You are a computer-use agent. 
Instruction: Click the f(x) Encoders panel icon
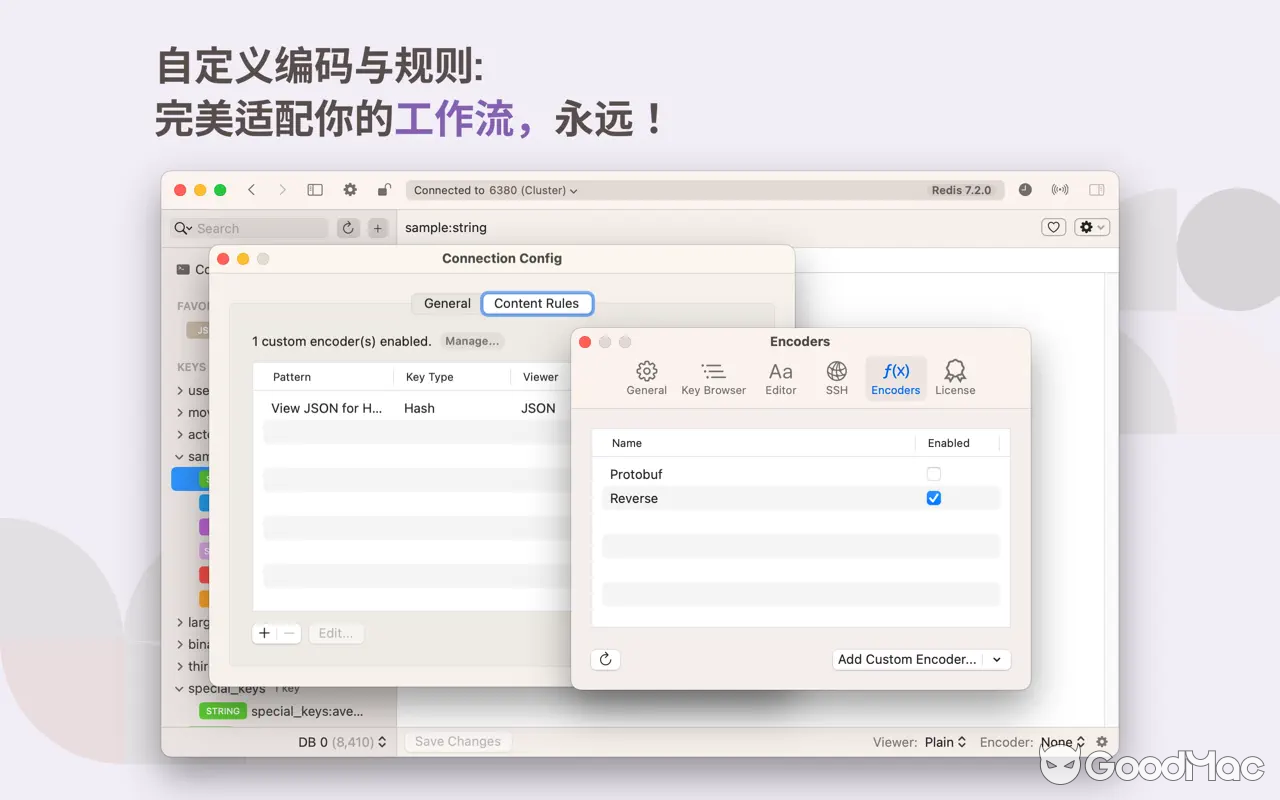coord(895,377)
